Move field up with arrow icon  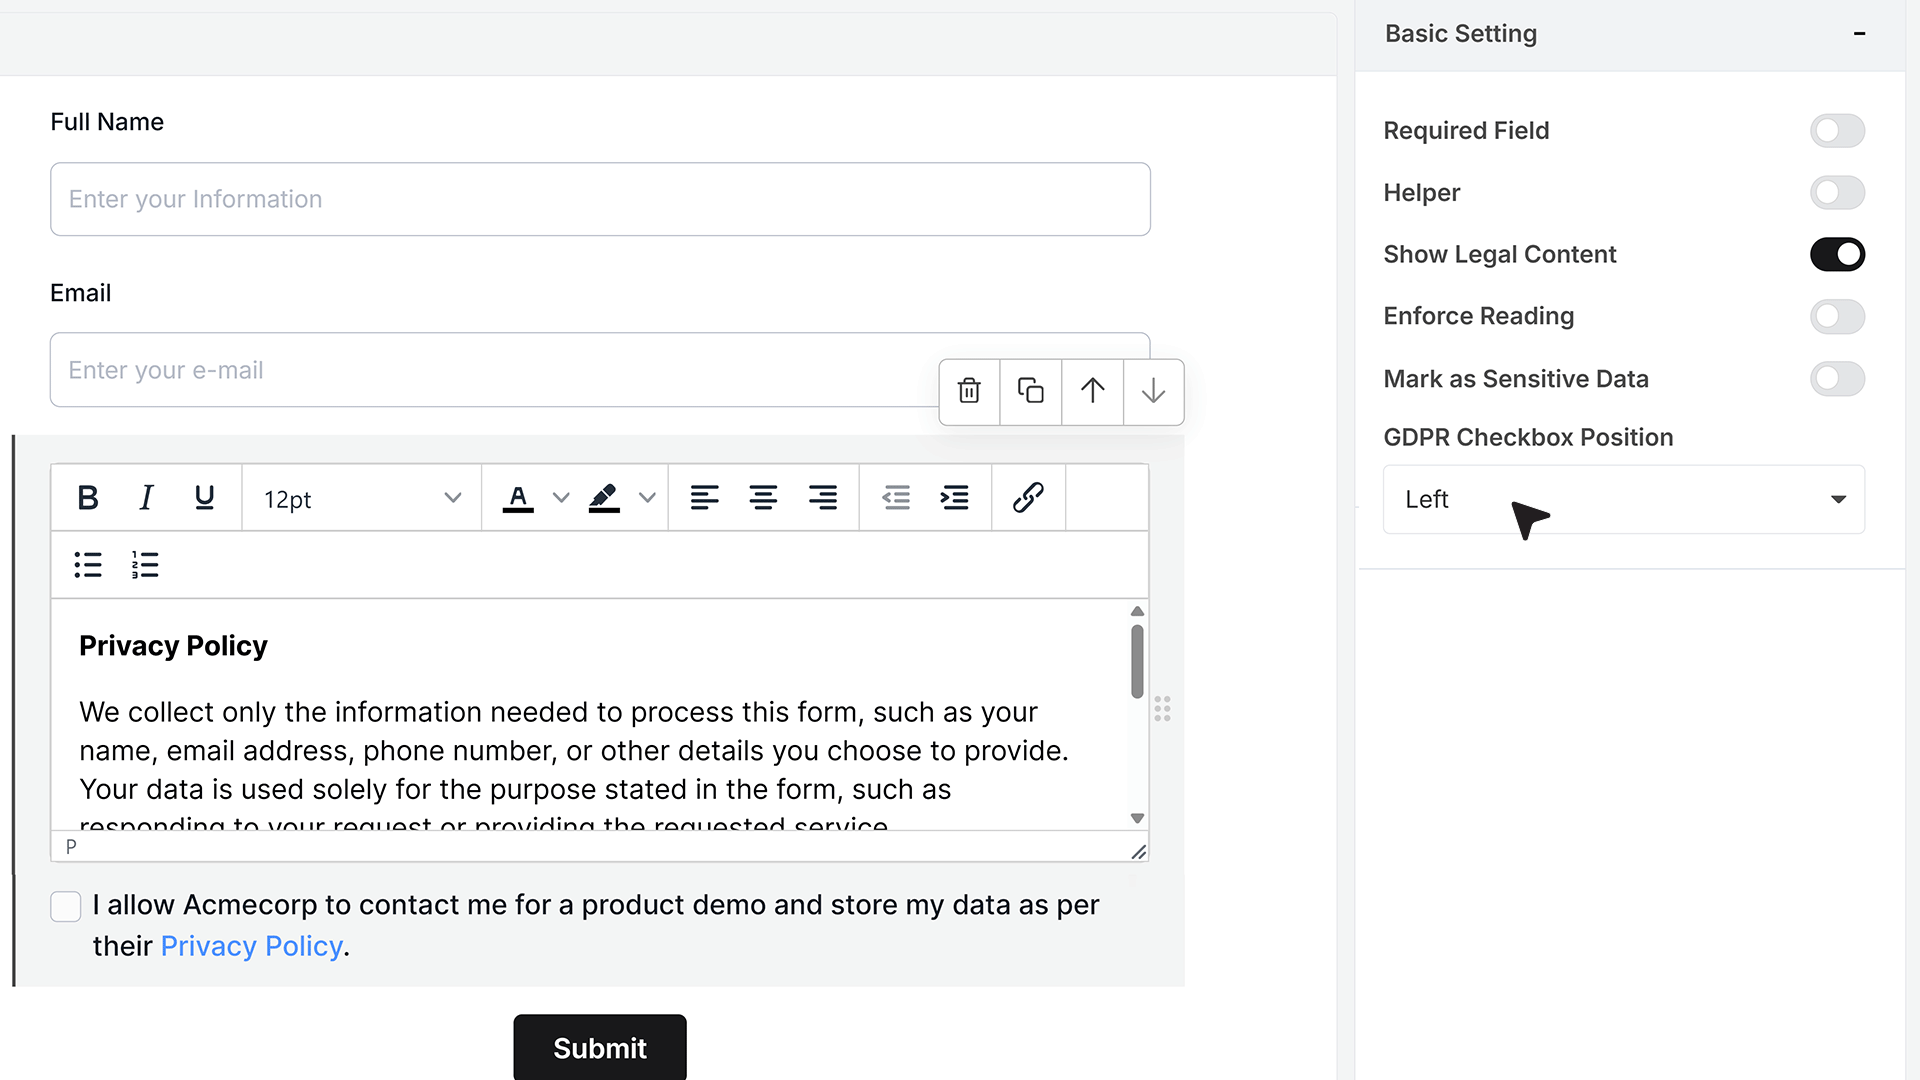click(x=1093, y=391)
